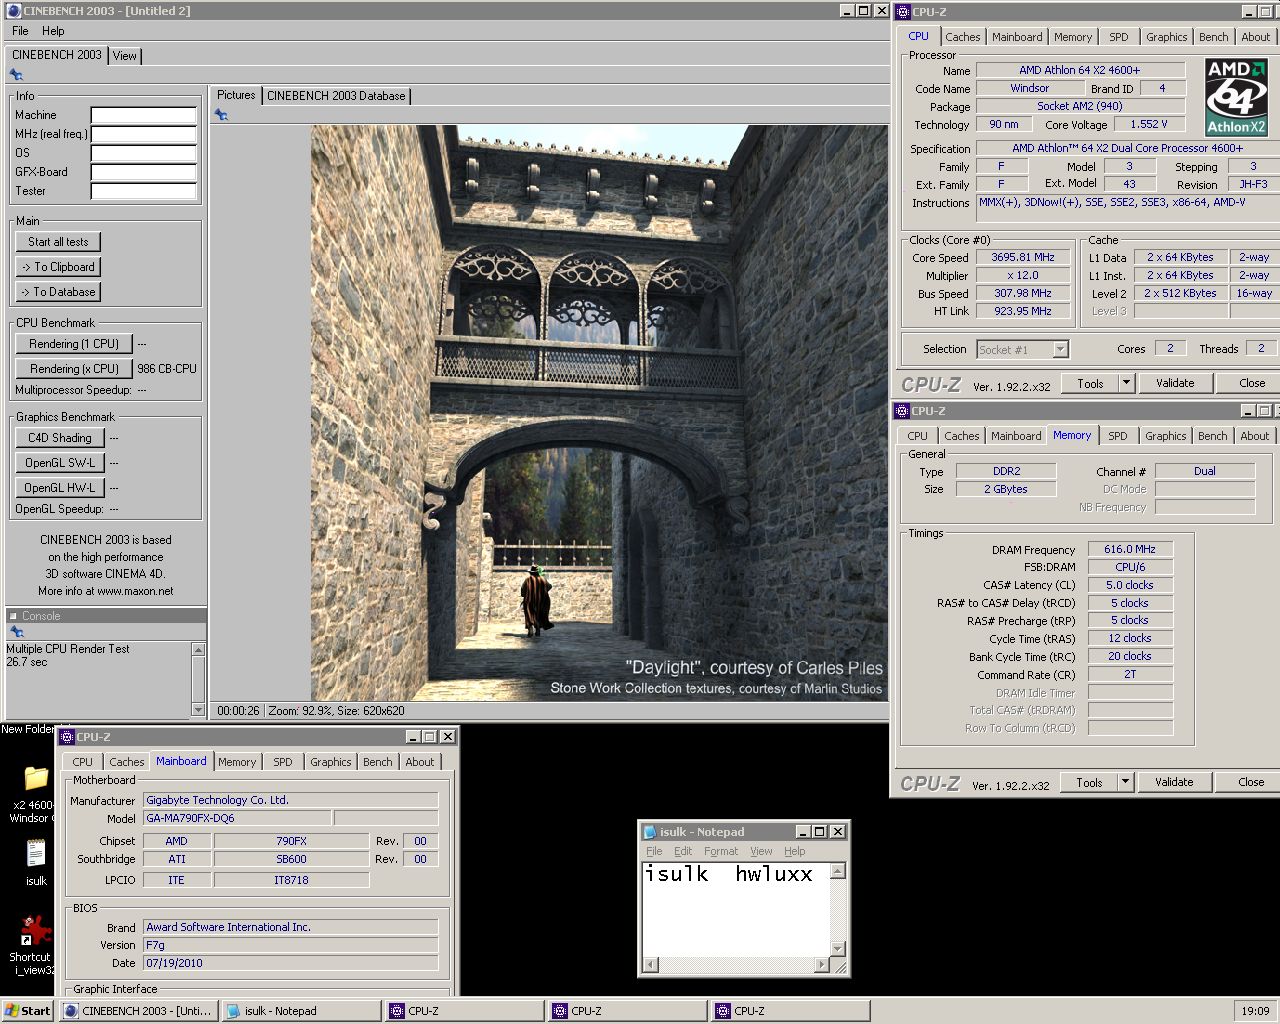Click the CINEBENCH 2003 title bar icon
Image resolution: width=1280 pixels, height=1024 pixels.
point(14,11)
